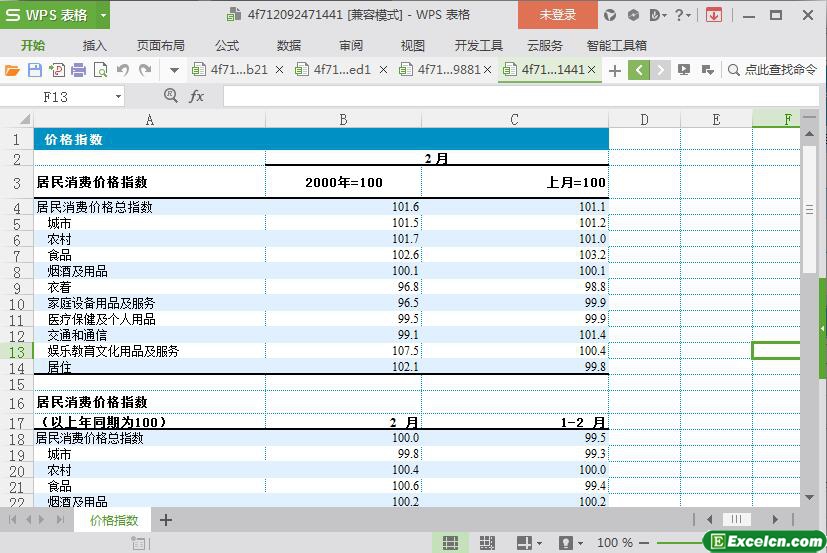Click the print icon in quick toolbar
Viewport: 827px width, 553px height.
coord(78,70)
